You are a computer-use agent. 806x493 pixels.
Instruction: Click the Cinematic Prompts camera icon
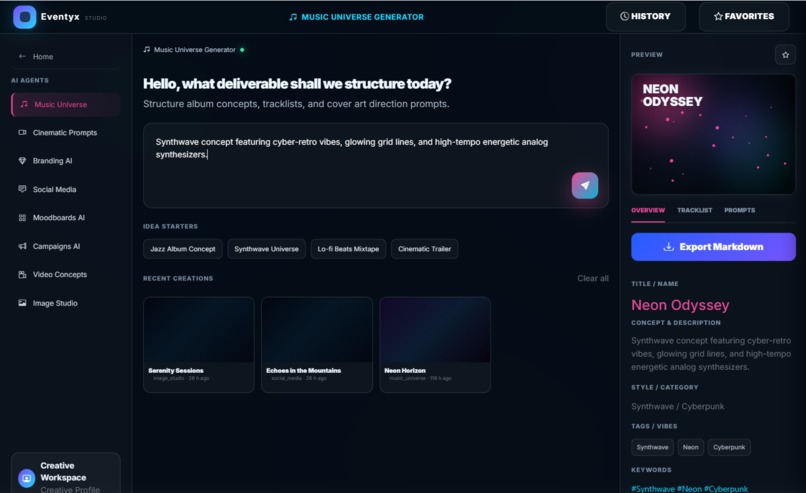point(22,132)
